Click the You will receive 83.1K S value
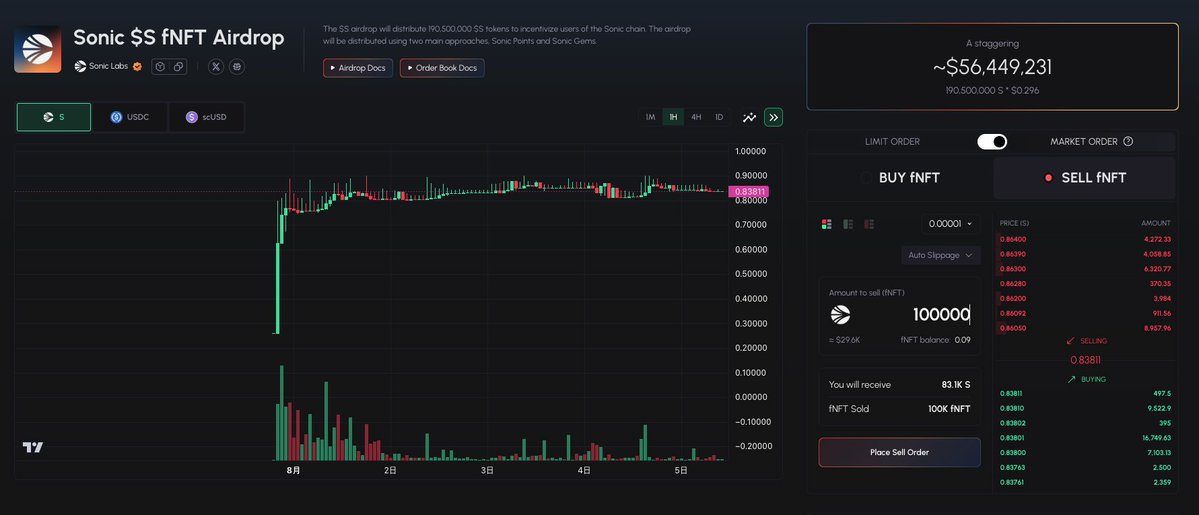This screenshot has height=515, width=1199. tap(956, 385)
